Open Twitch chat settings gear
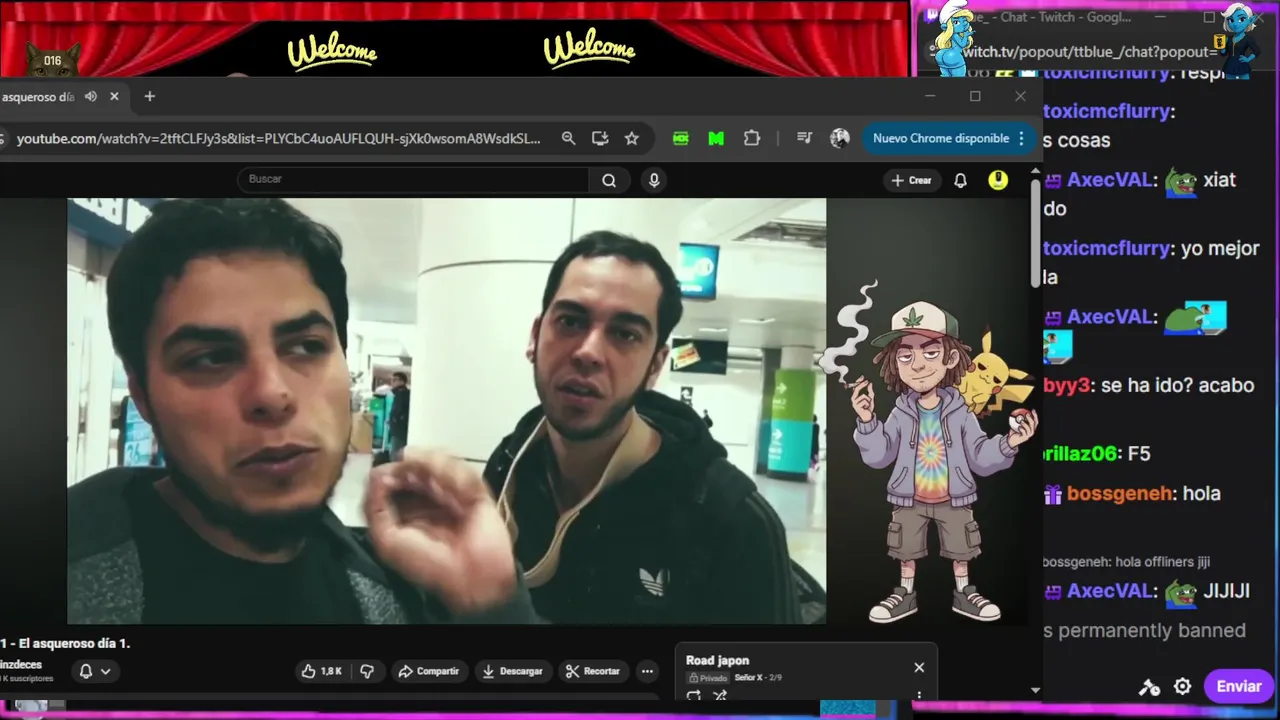 click(x=1182, y=686)
